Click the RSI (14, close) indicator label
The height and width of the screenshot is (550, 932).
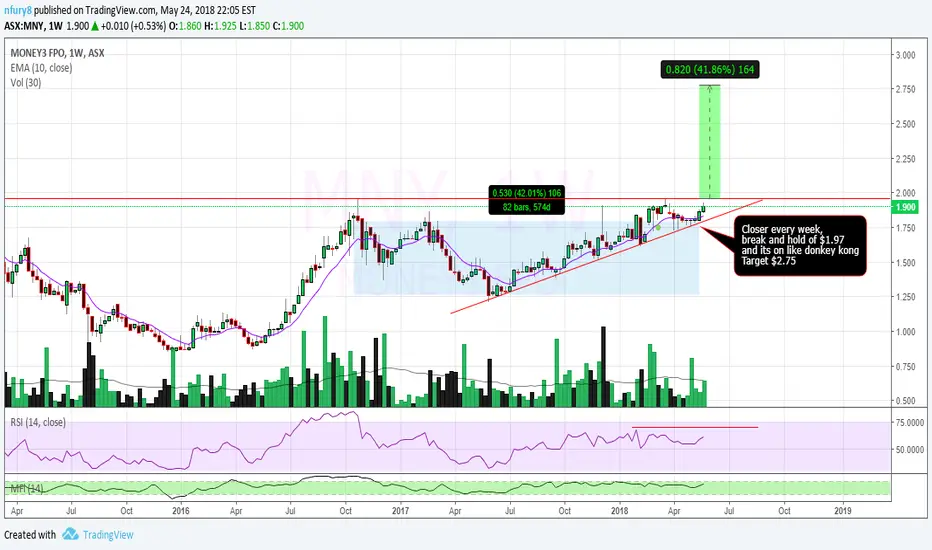38,422
